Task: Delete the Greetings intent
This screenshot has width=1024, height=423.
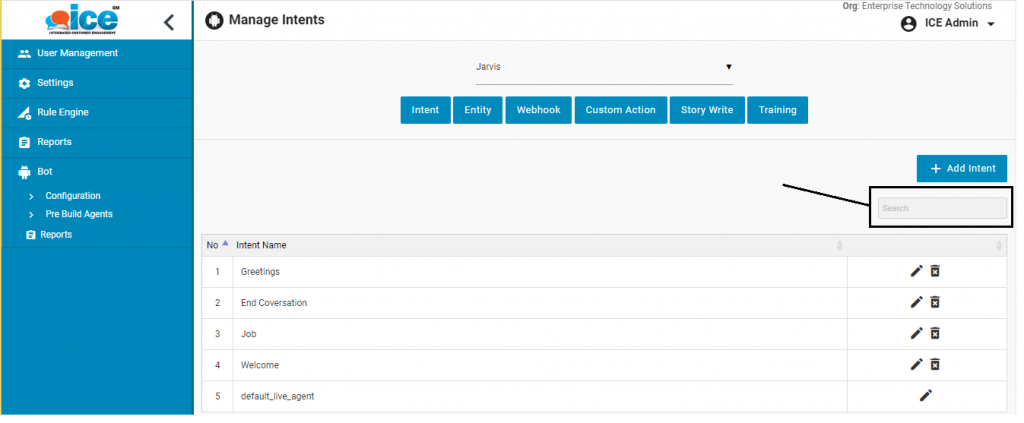Action: [x=935, y=271]
